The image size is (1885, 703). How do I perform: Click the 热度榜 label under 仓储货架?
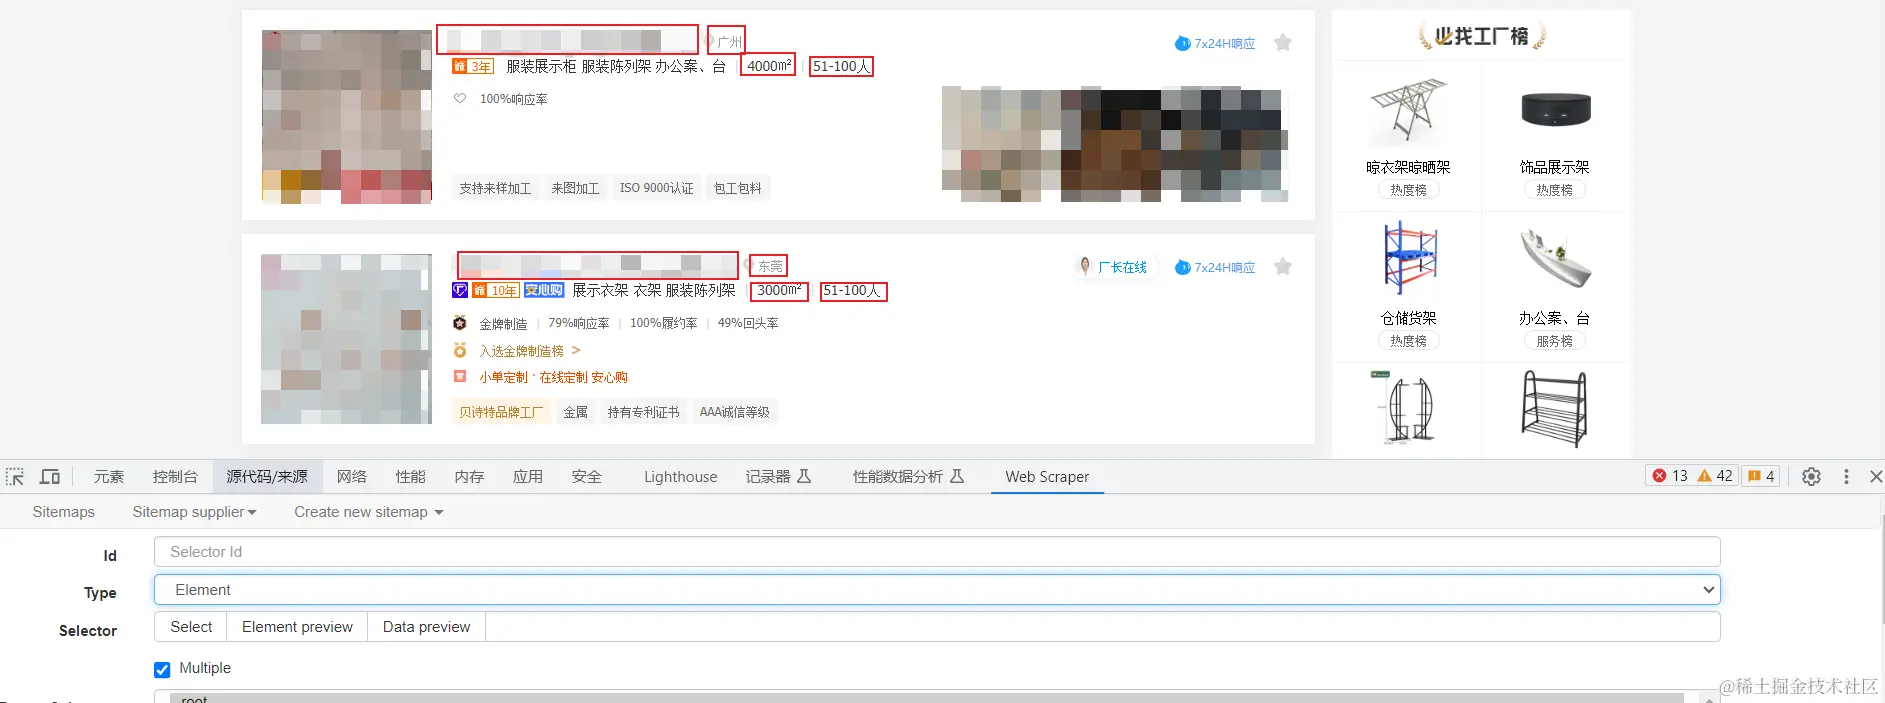click(1408, 341)
